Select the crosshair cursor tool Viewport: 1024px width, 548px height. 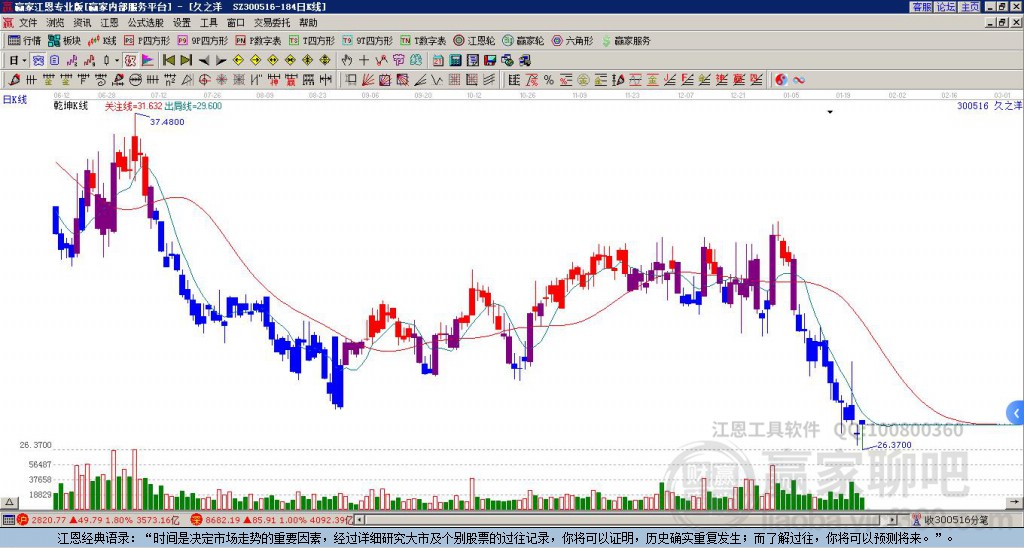(x=364, y=61)
